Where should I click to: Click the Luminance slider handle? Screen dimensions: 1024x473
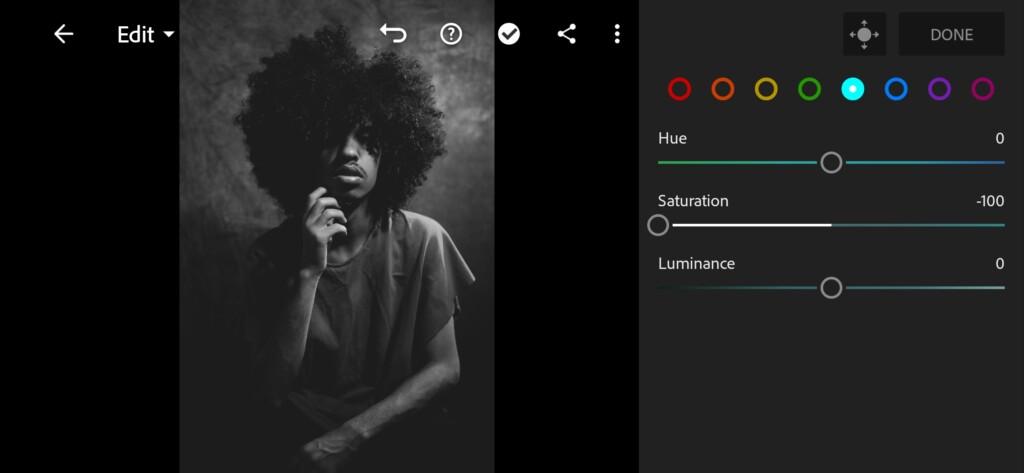click(831, 287)
